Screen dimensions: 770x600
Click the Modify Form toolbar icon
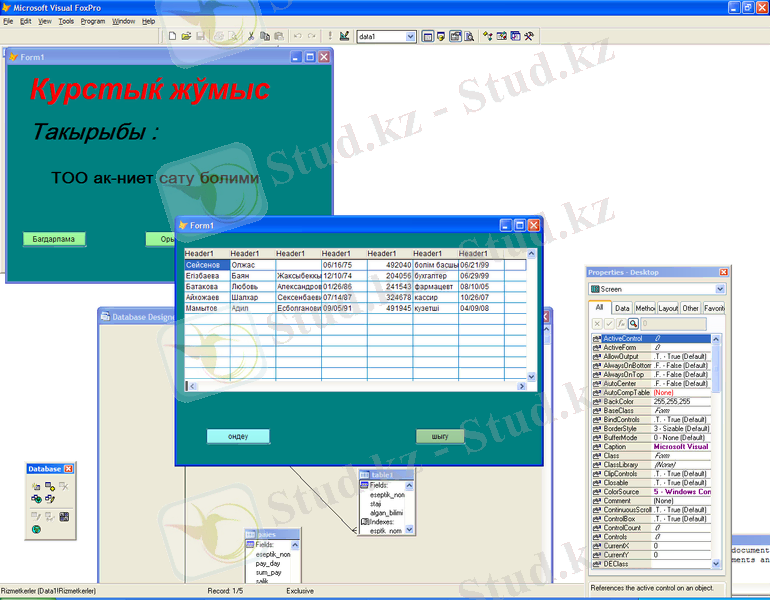point(345,36)
